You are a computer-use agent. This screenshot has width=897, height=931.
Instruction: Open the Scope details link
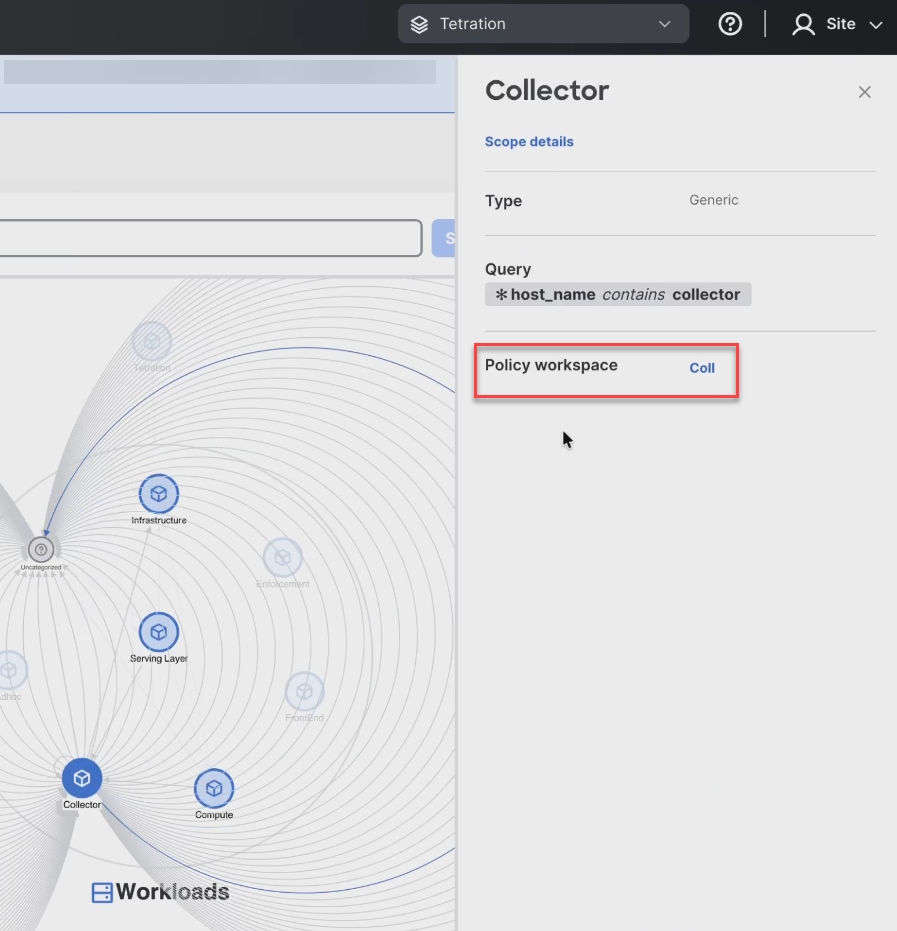pyautogui.click(x=529, y=142)
